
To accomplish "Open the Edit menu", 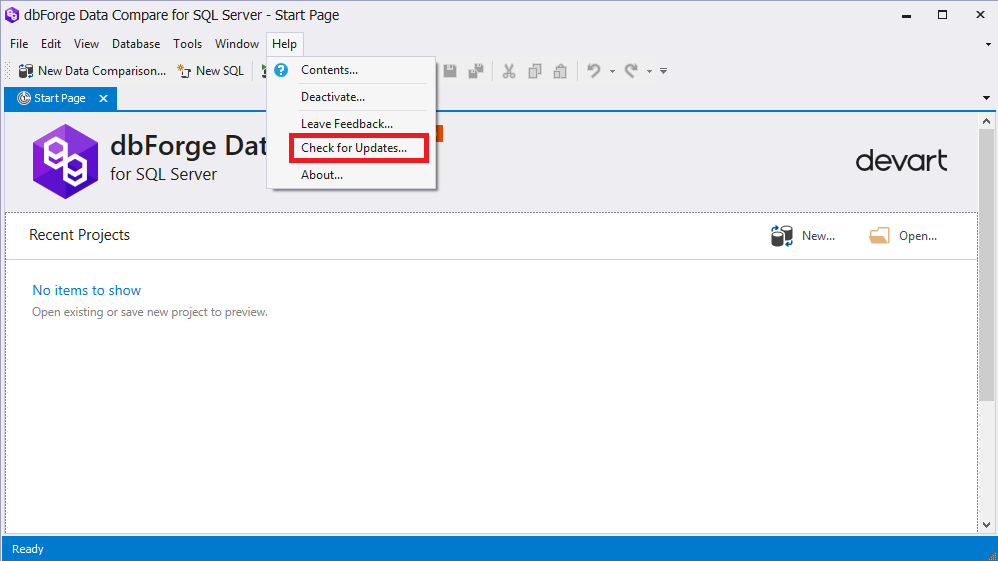I will pyautogui.click(x=51, y=44).
